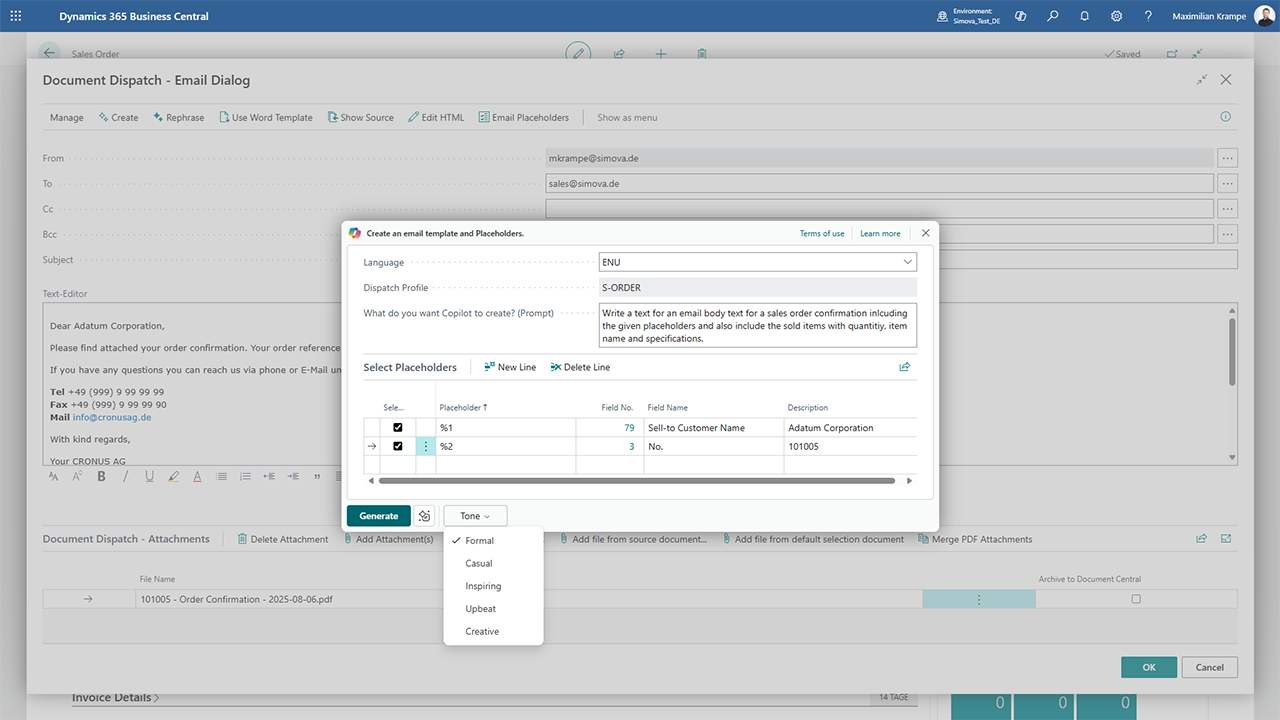Image resolution: width=1280 pixels, height=720 pixels.
Task: Click the Generate button
Action: coord(379,516)
